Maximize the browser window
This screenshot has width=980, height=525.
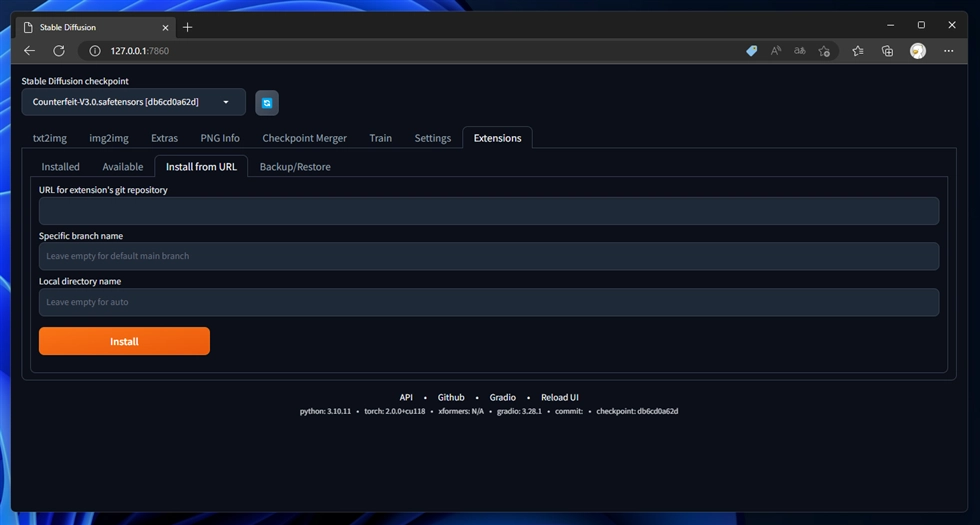pos(921,25)
